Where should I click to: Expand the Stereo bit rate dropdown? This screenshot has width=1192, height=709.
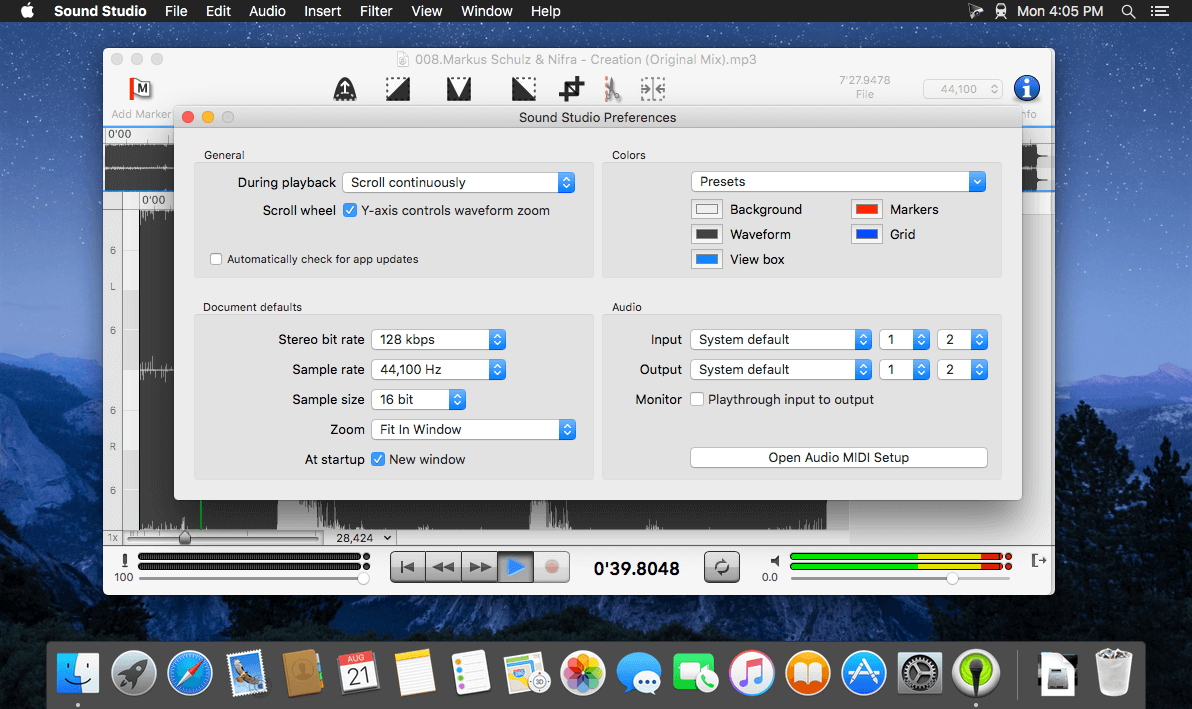[438, 339]
